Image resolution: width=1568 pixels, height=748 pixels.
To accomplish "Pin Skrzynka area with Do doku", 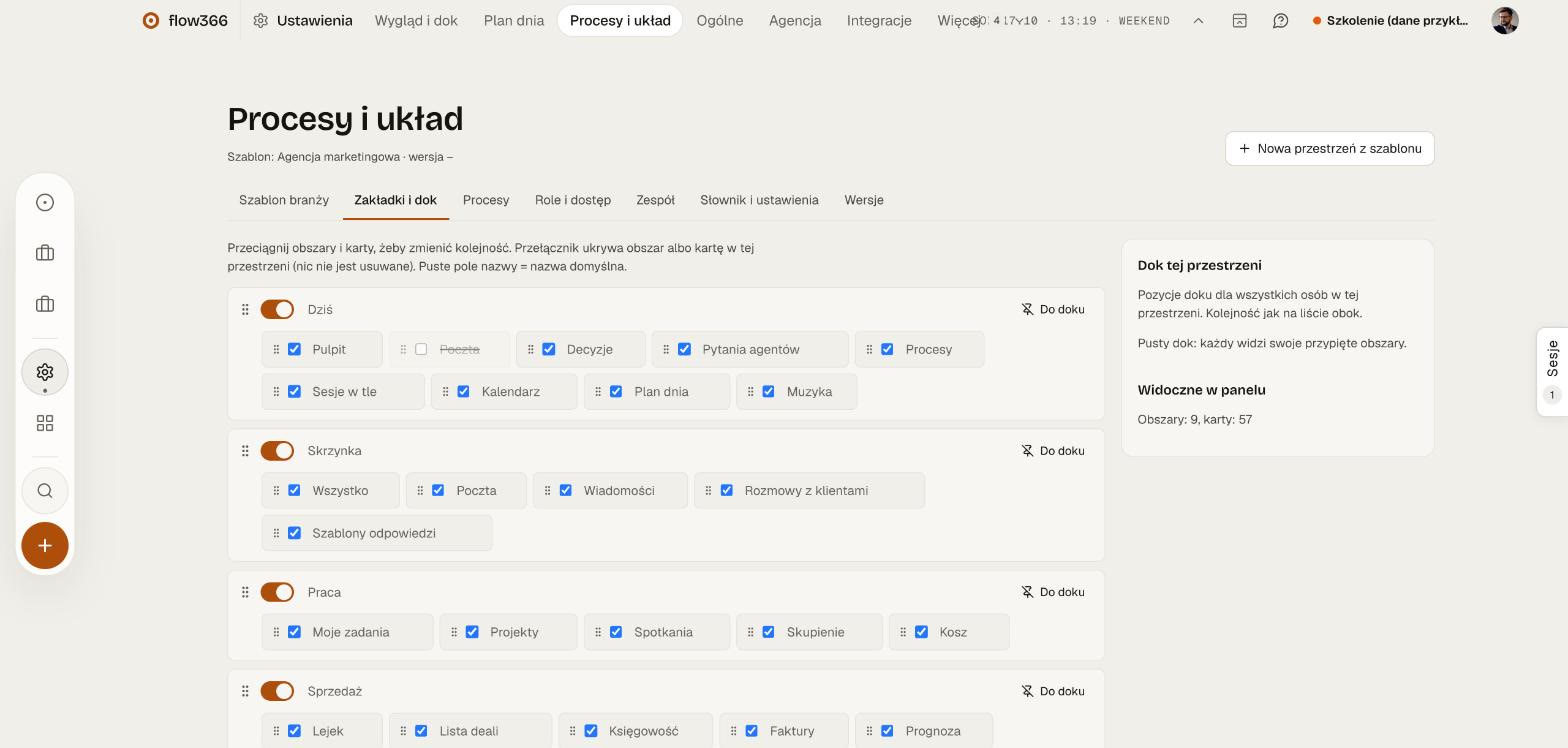I will (1052, 451).
